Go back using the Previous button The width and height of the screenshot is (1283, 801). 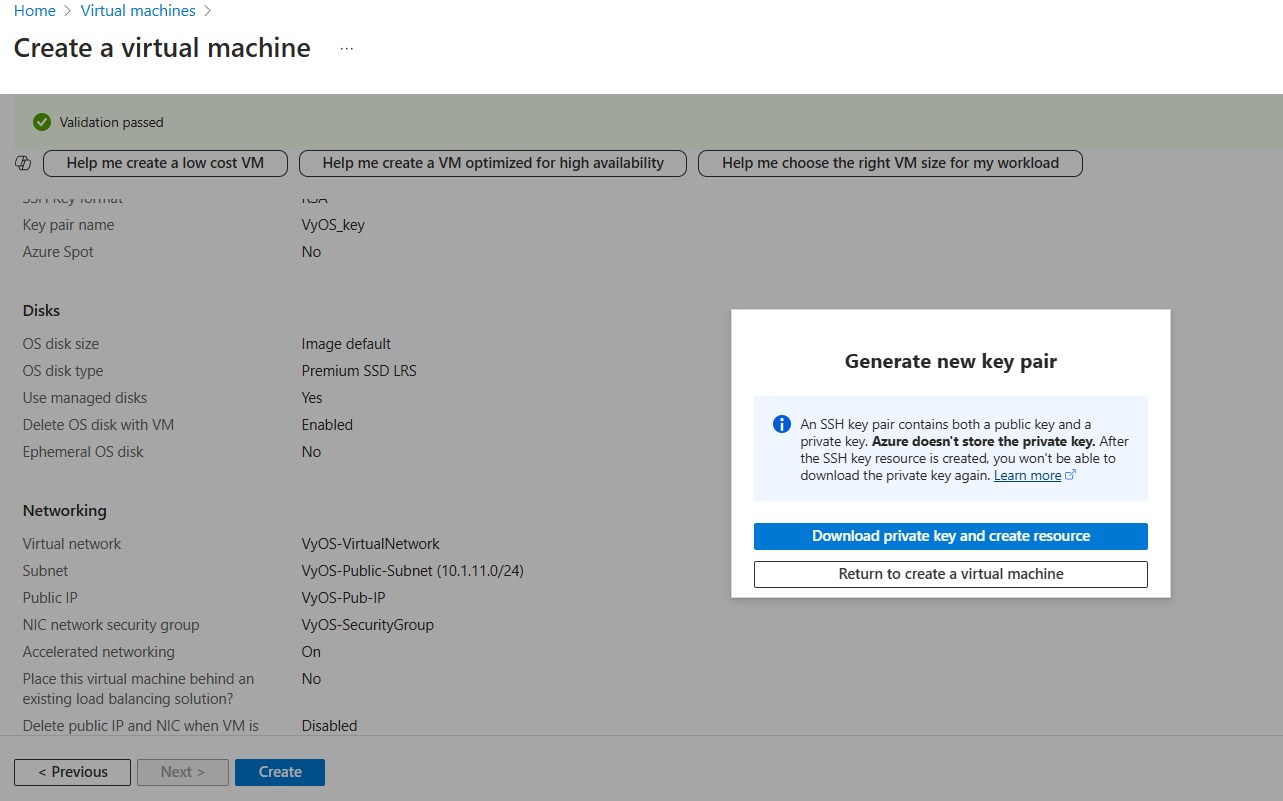(x=71, y=771)
